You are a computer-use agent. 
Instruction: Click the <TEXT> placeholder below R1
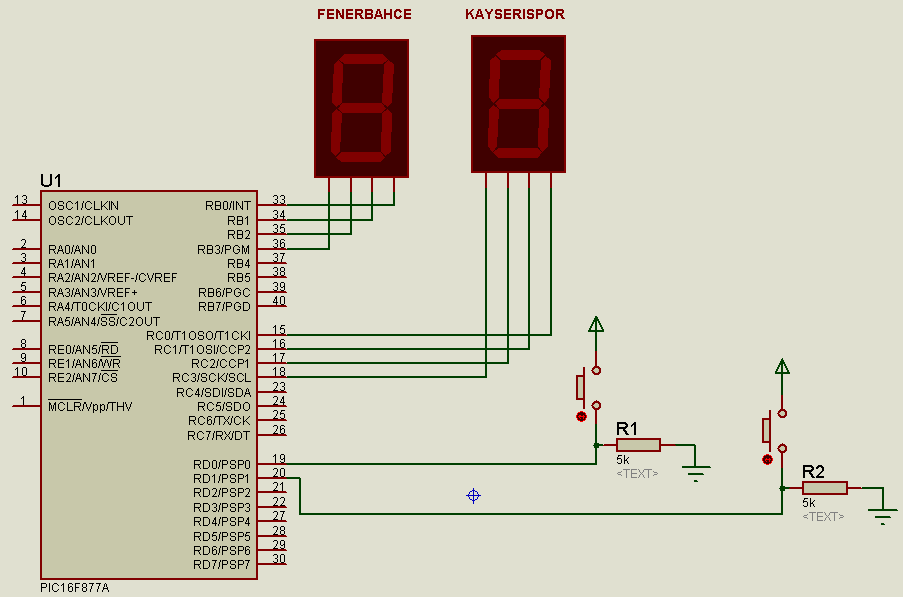coord(637,474)
